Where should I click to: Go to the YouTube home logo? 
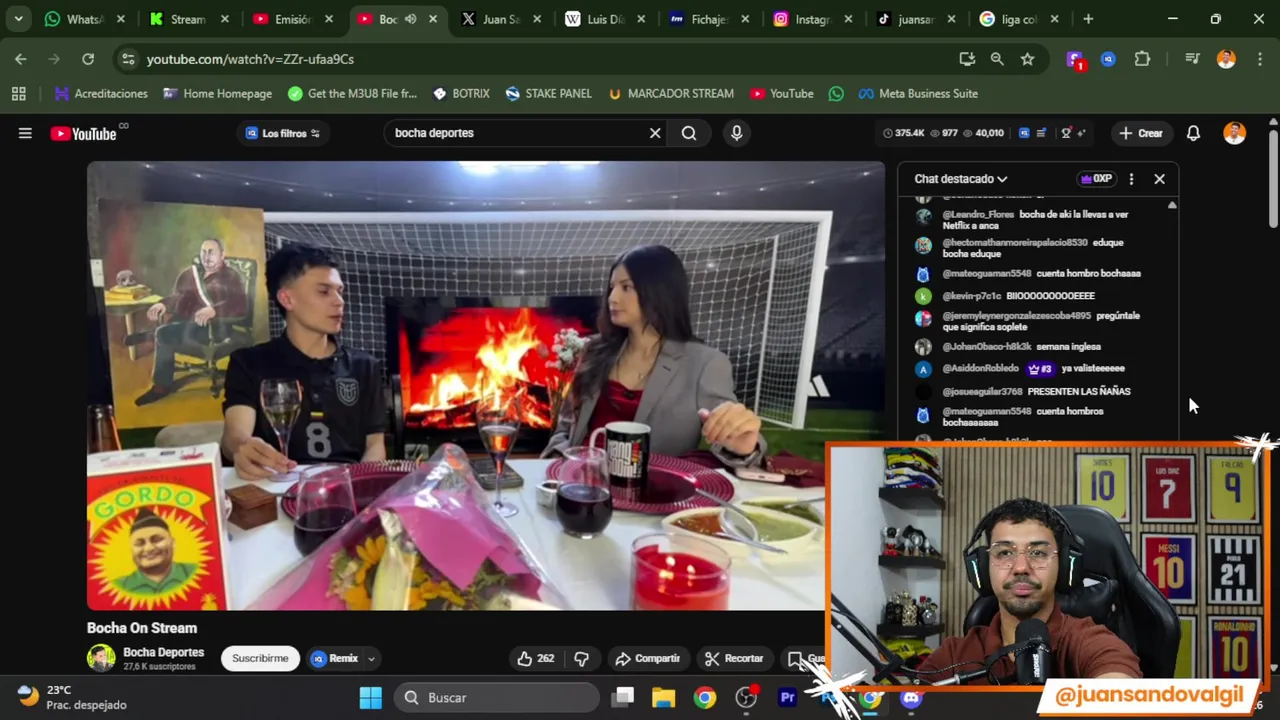pyautogui.click(x=84, y=134)
